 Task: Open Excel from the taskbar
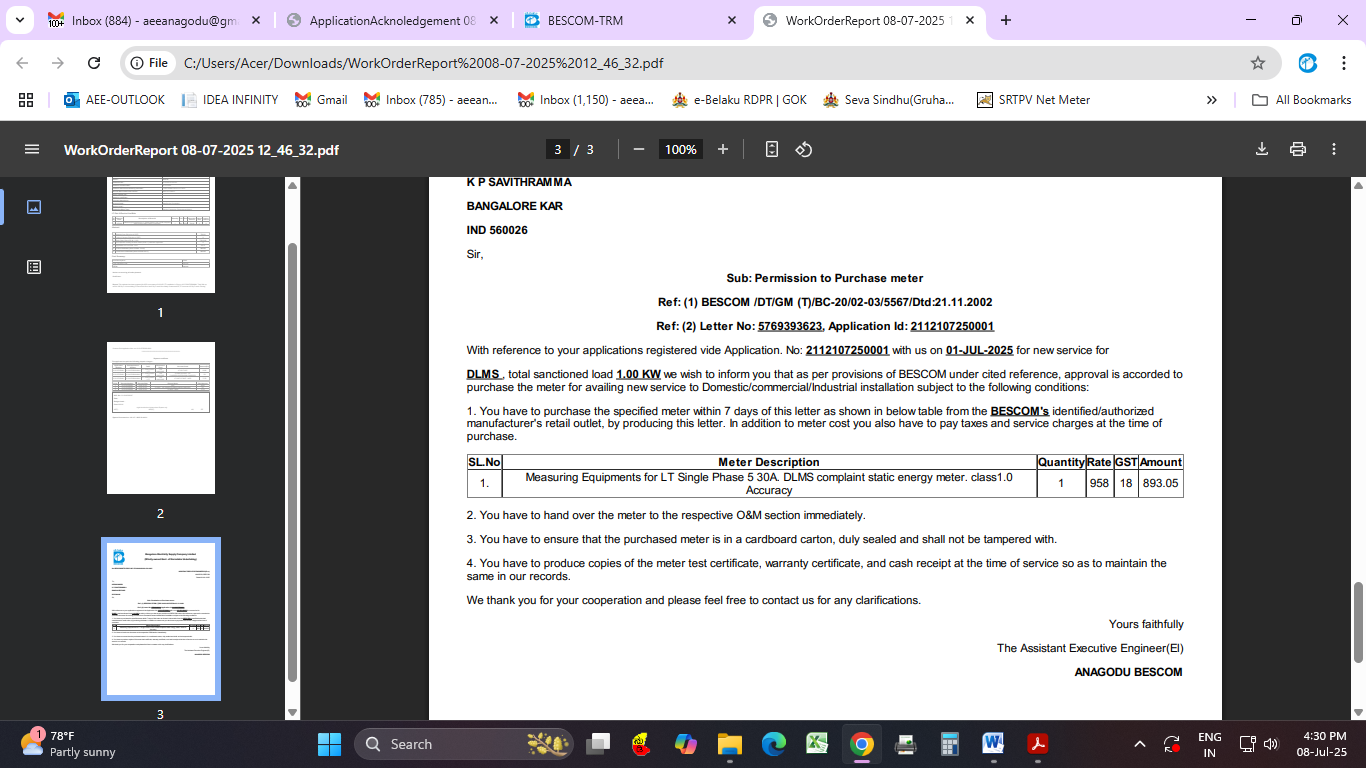[x=818, y=744]
